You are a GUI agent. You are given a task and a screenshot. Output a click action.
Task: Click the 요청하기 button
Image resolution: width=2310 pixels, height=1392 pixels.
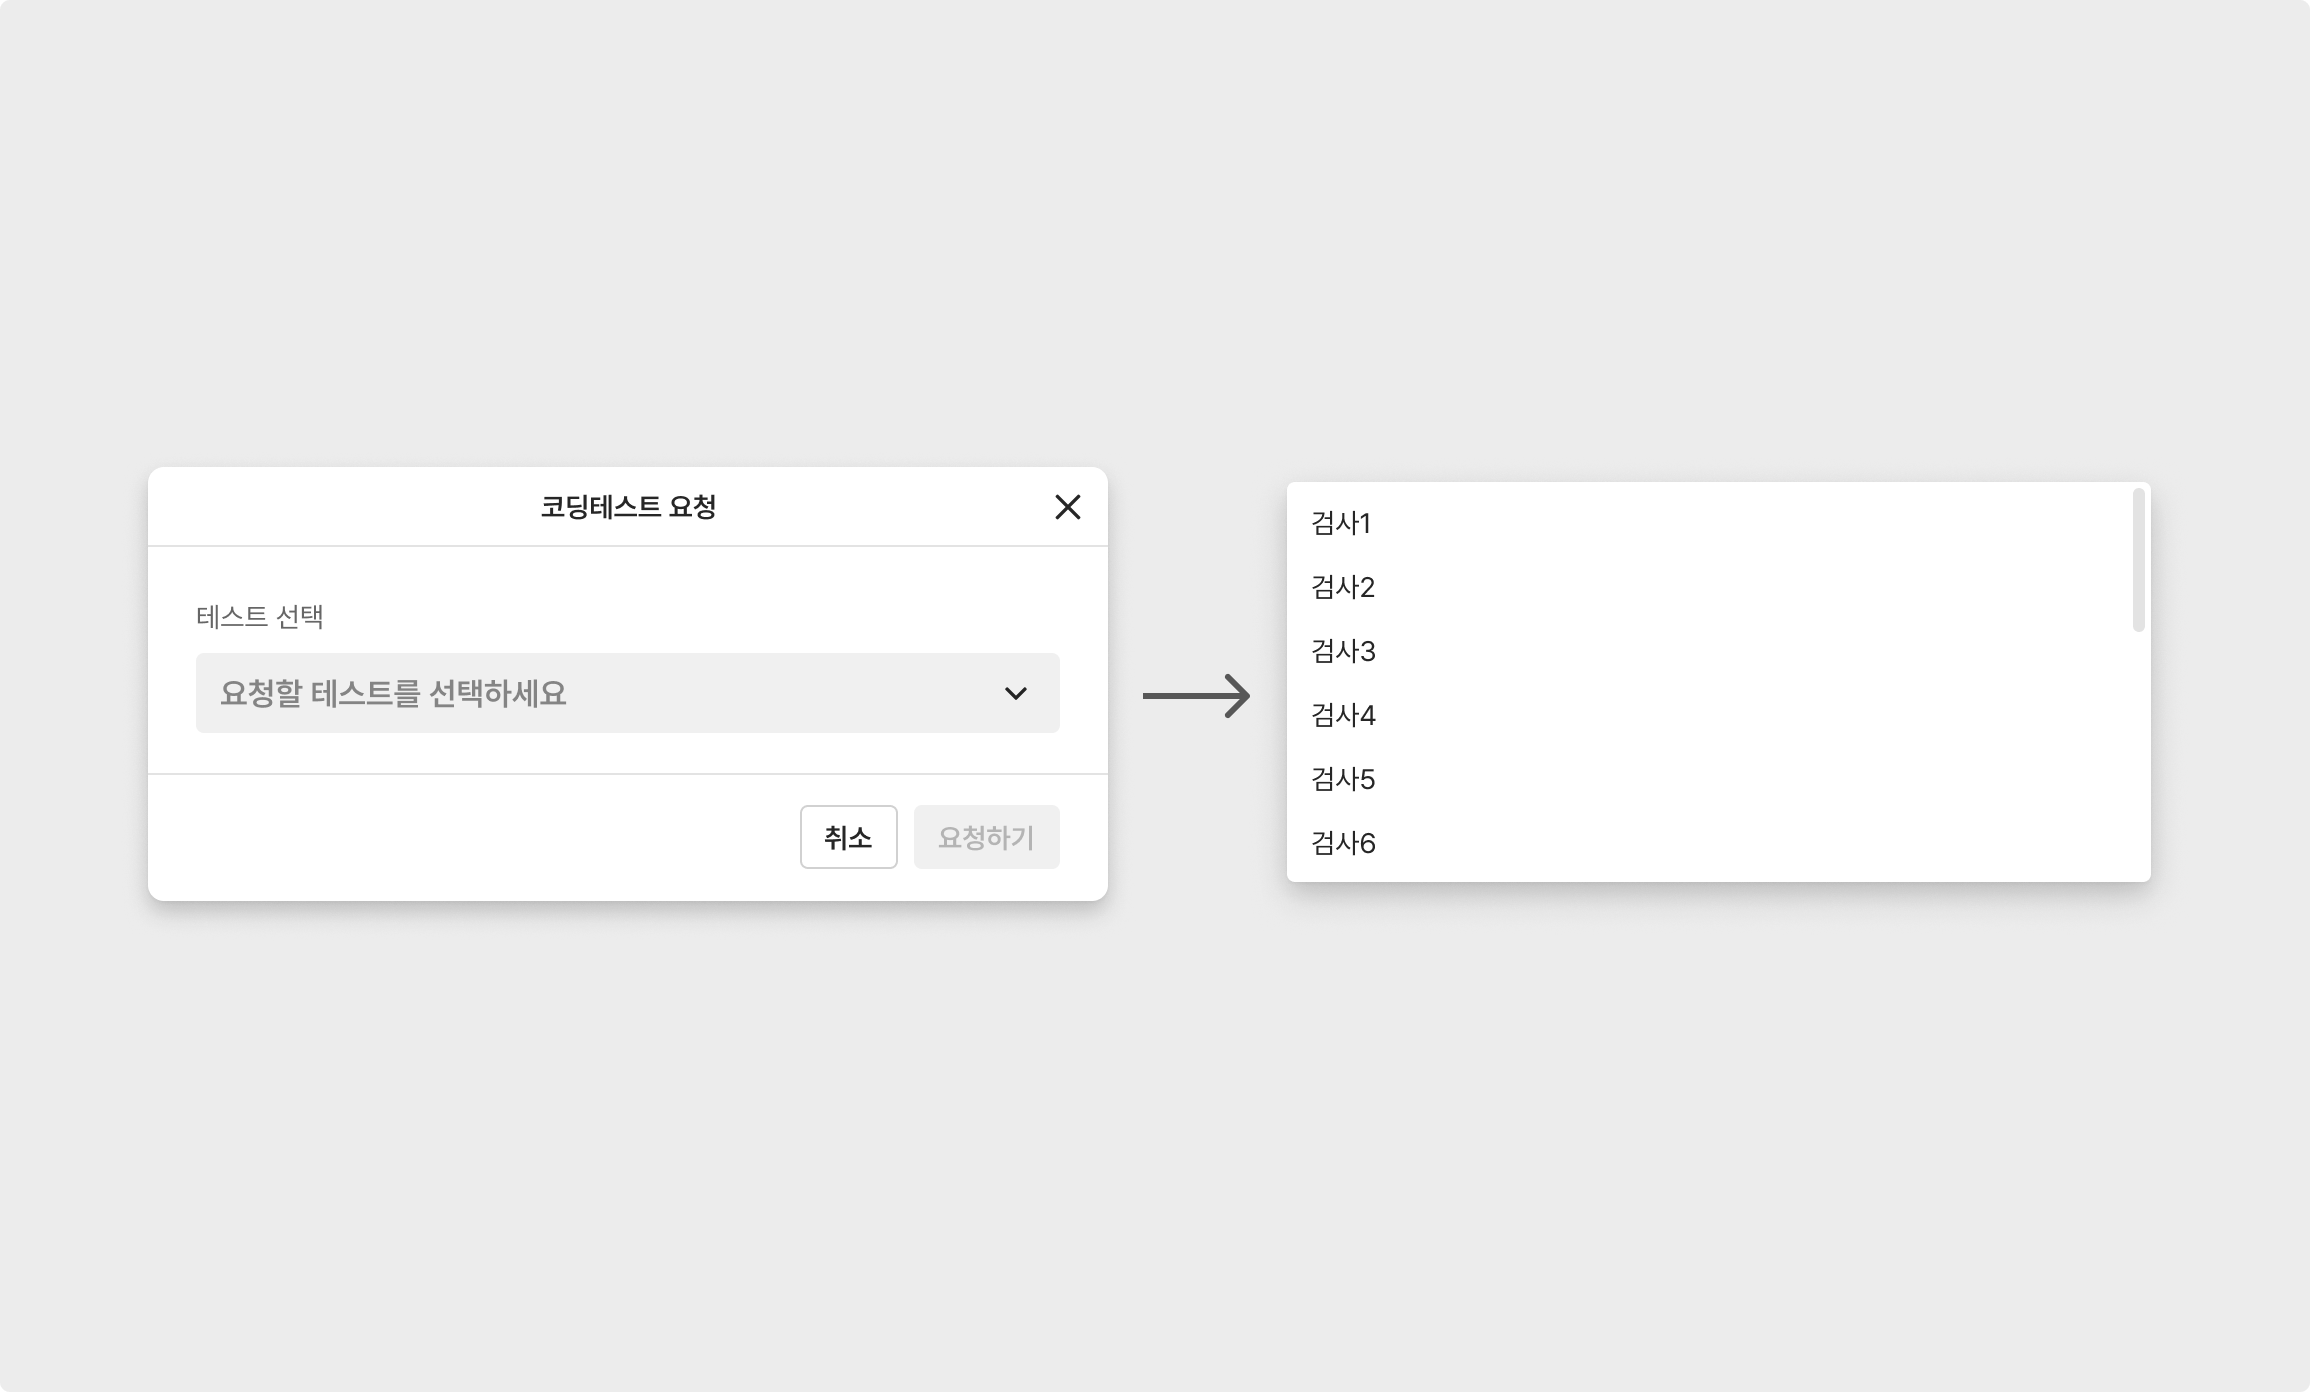pyautogui.click(x=986, y=837)
